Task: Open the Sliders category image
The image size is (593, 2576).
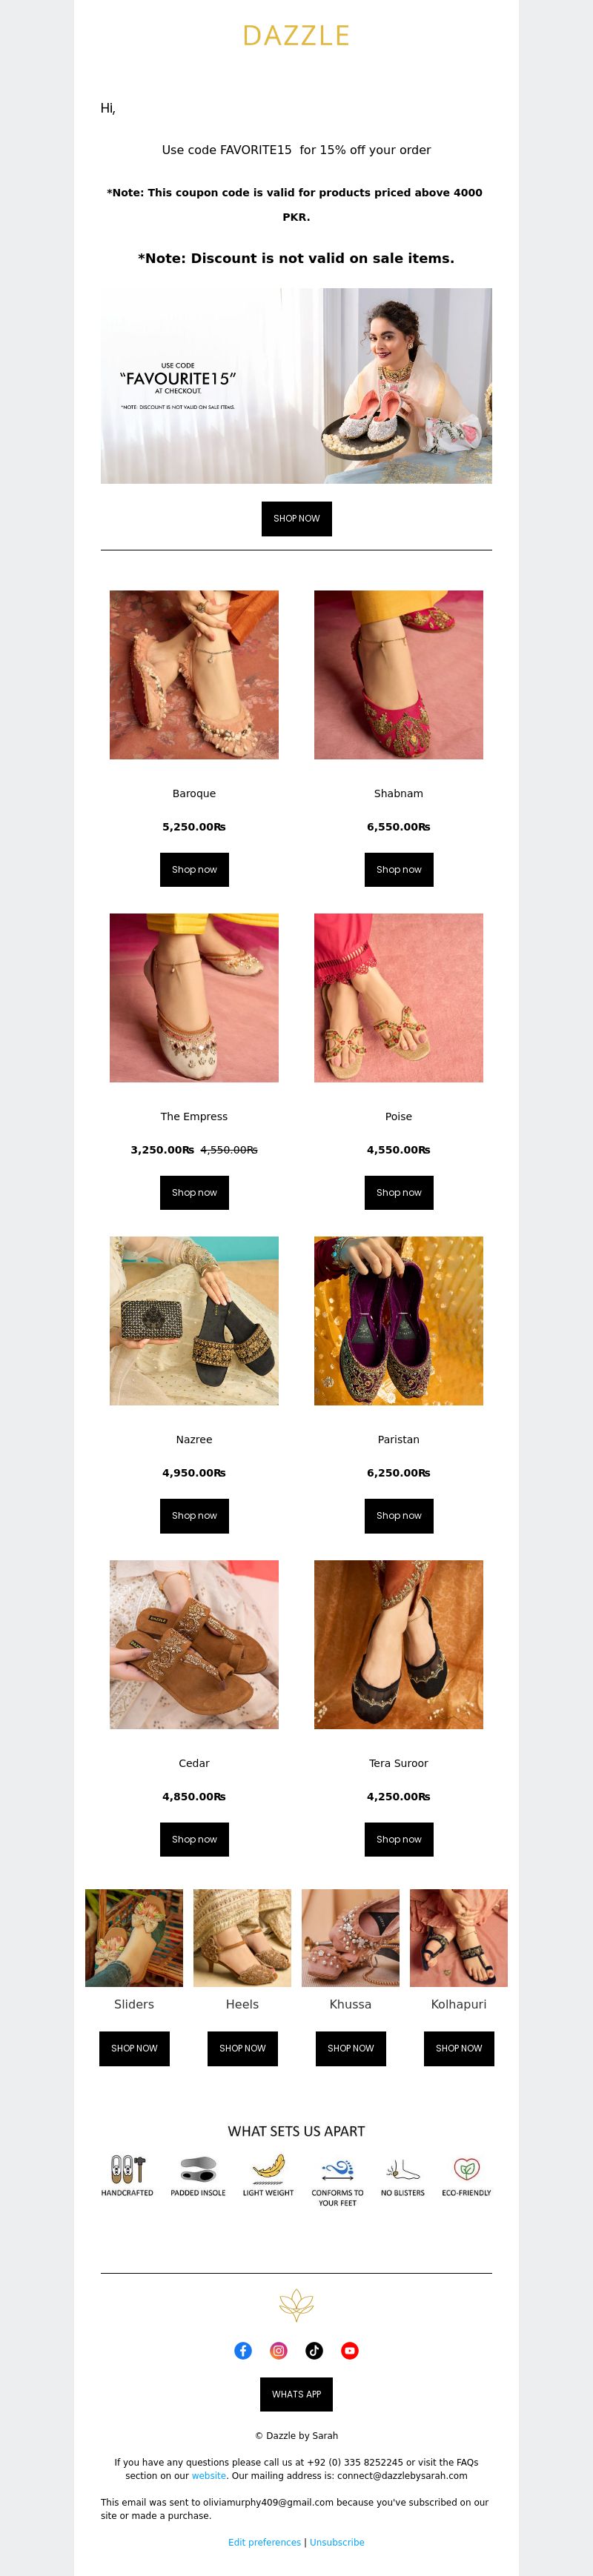Action: [x=134, y=1937]
